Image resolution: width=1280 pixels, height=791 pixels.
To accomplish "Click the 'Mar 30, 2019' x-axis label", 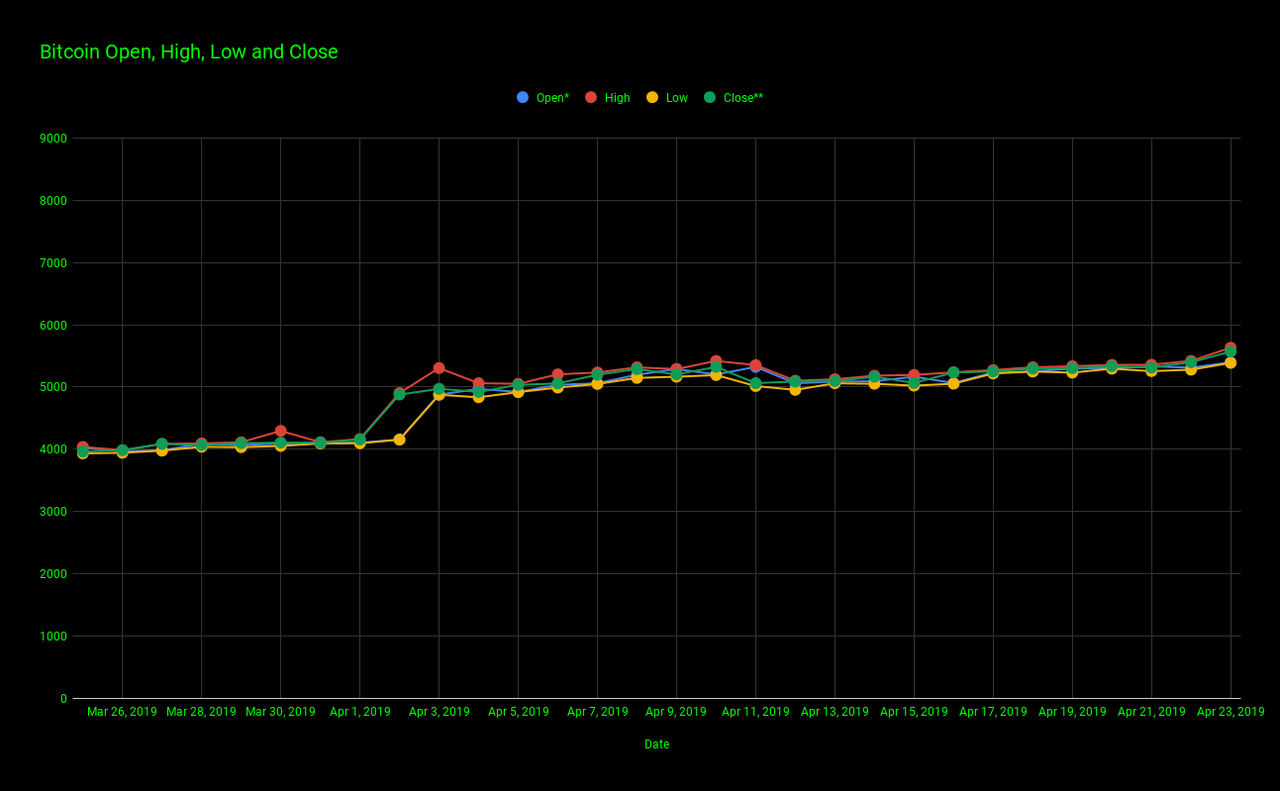I will point(280,712).
